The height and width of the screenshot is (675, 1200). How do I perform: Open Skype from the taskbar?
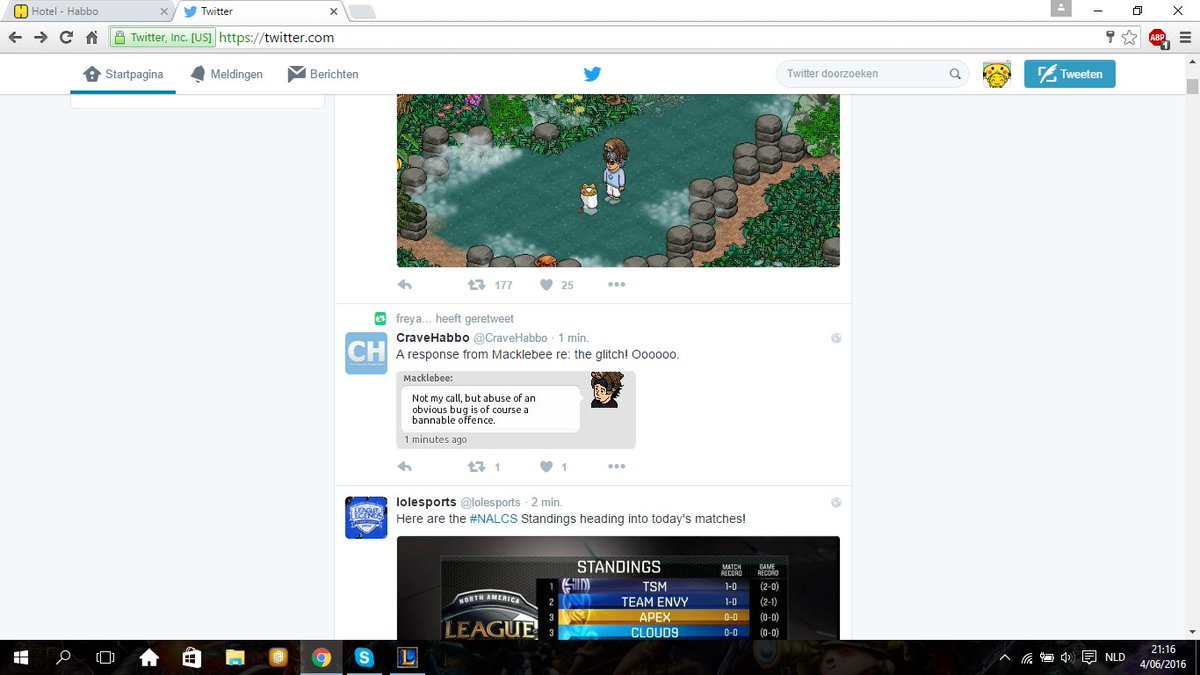click(x=363, y=658)
